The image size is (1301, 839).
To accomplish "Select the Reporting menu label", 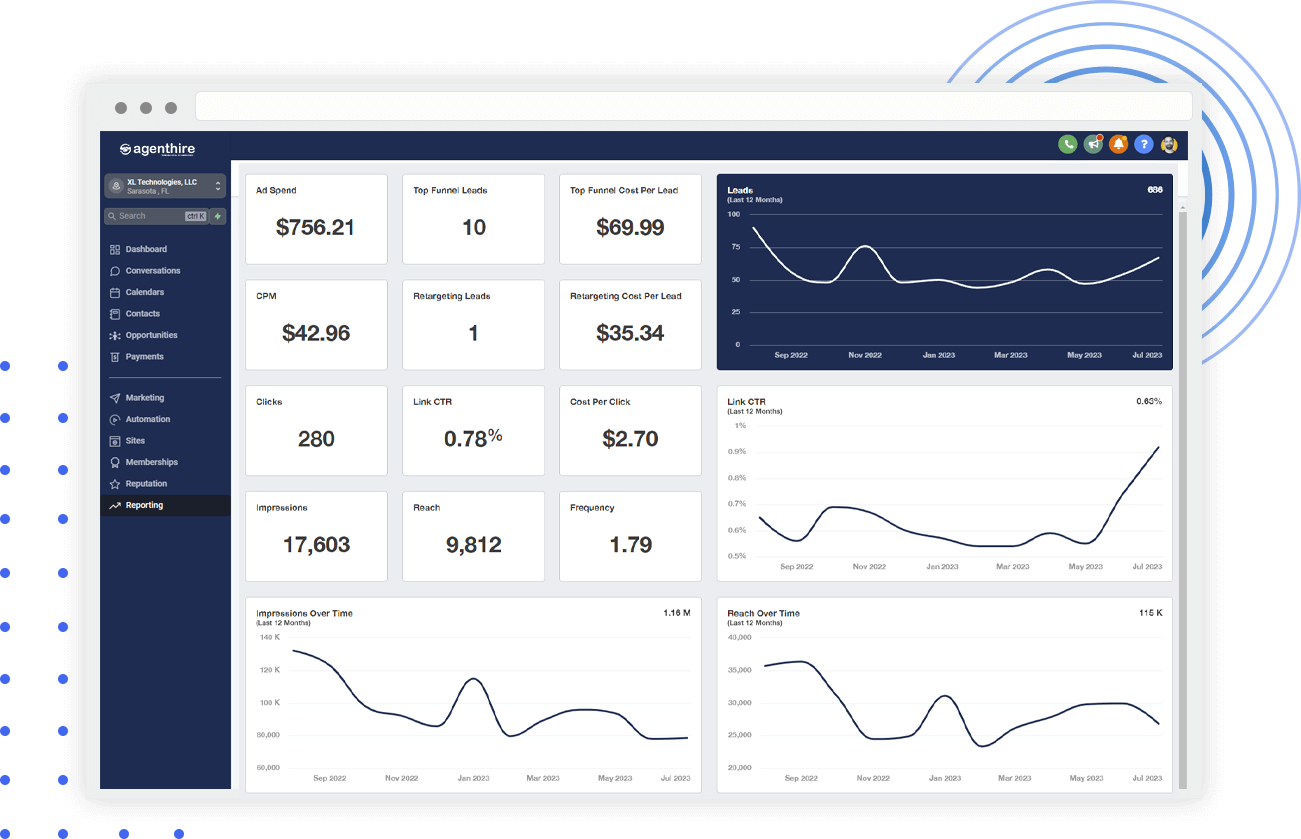I will pos(144,506).
